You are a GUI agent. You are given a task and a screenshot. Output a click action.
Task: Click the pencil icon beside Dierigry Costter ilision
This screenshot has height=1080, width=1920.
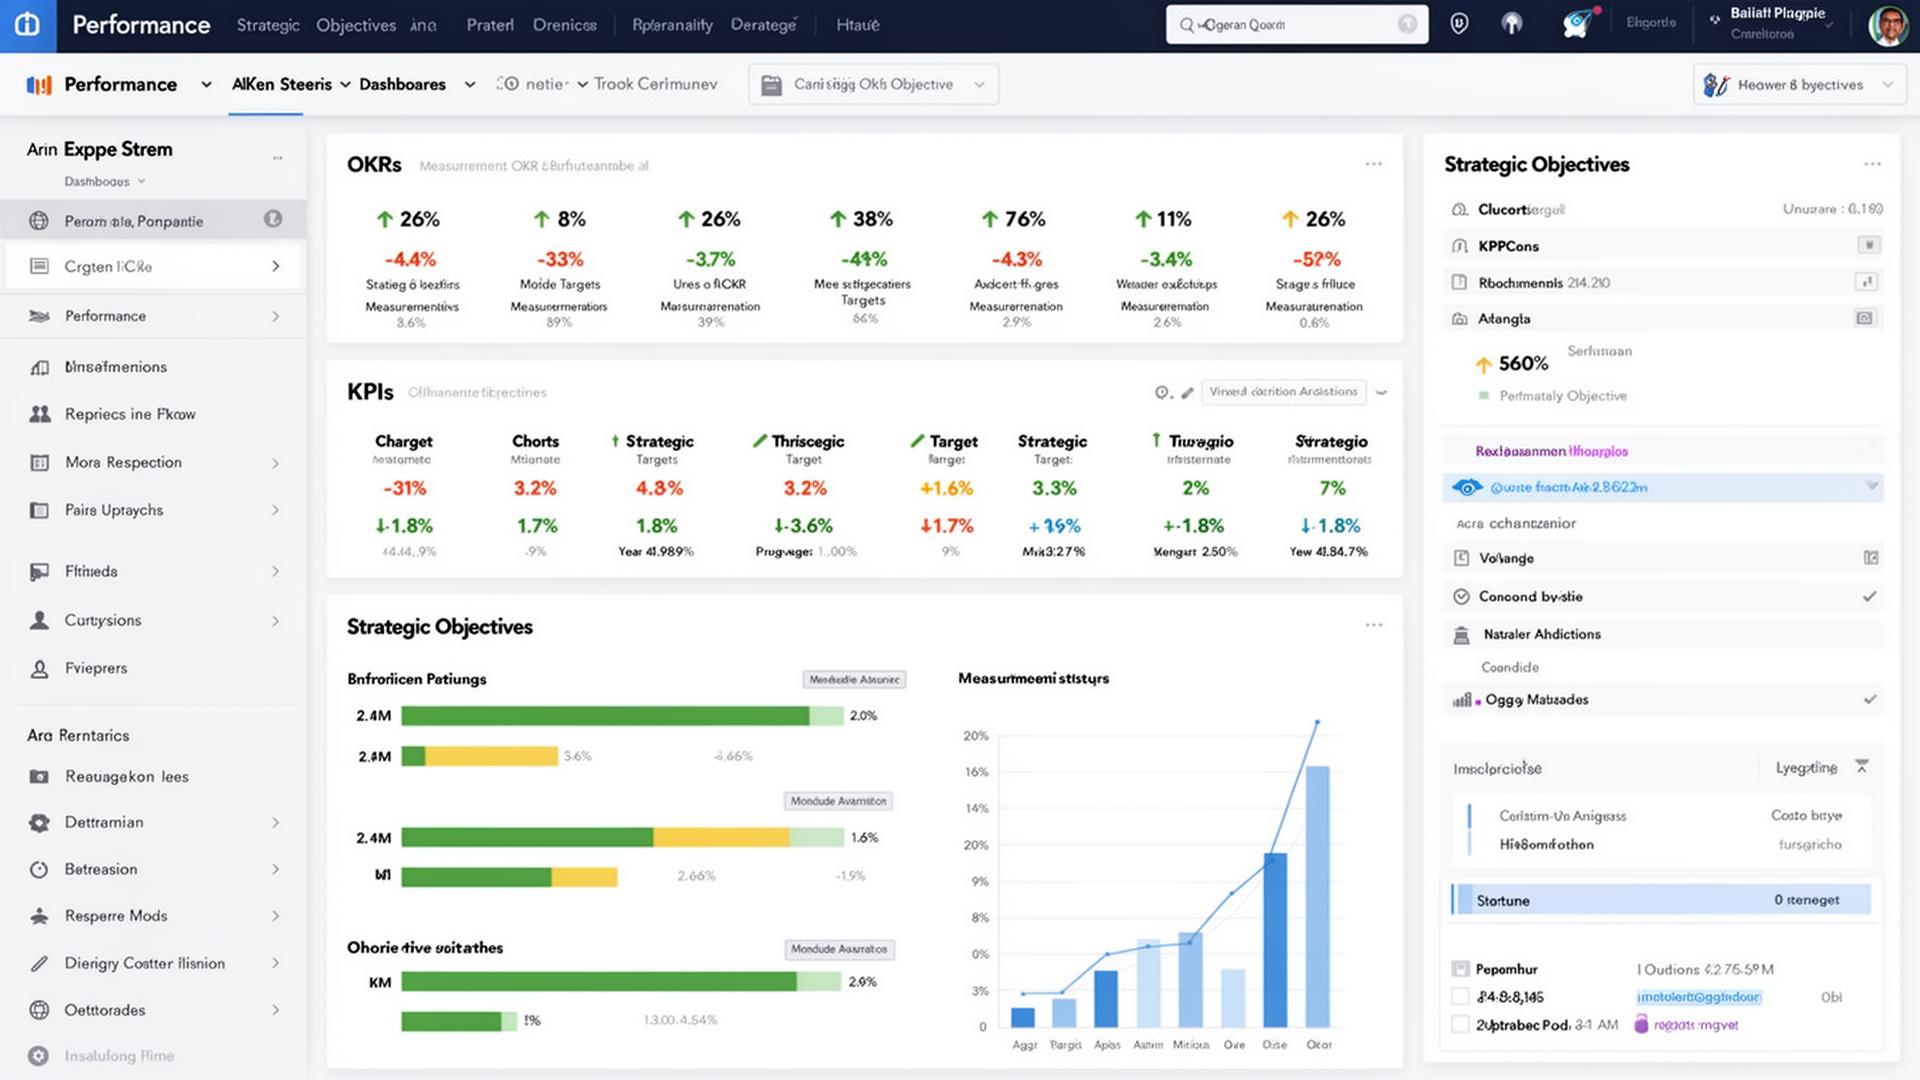coord(39,964)
